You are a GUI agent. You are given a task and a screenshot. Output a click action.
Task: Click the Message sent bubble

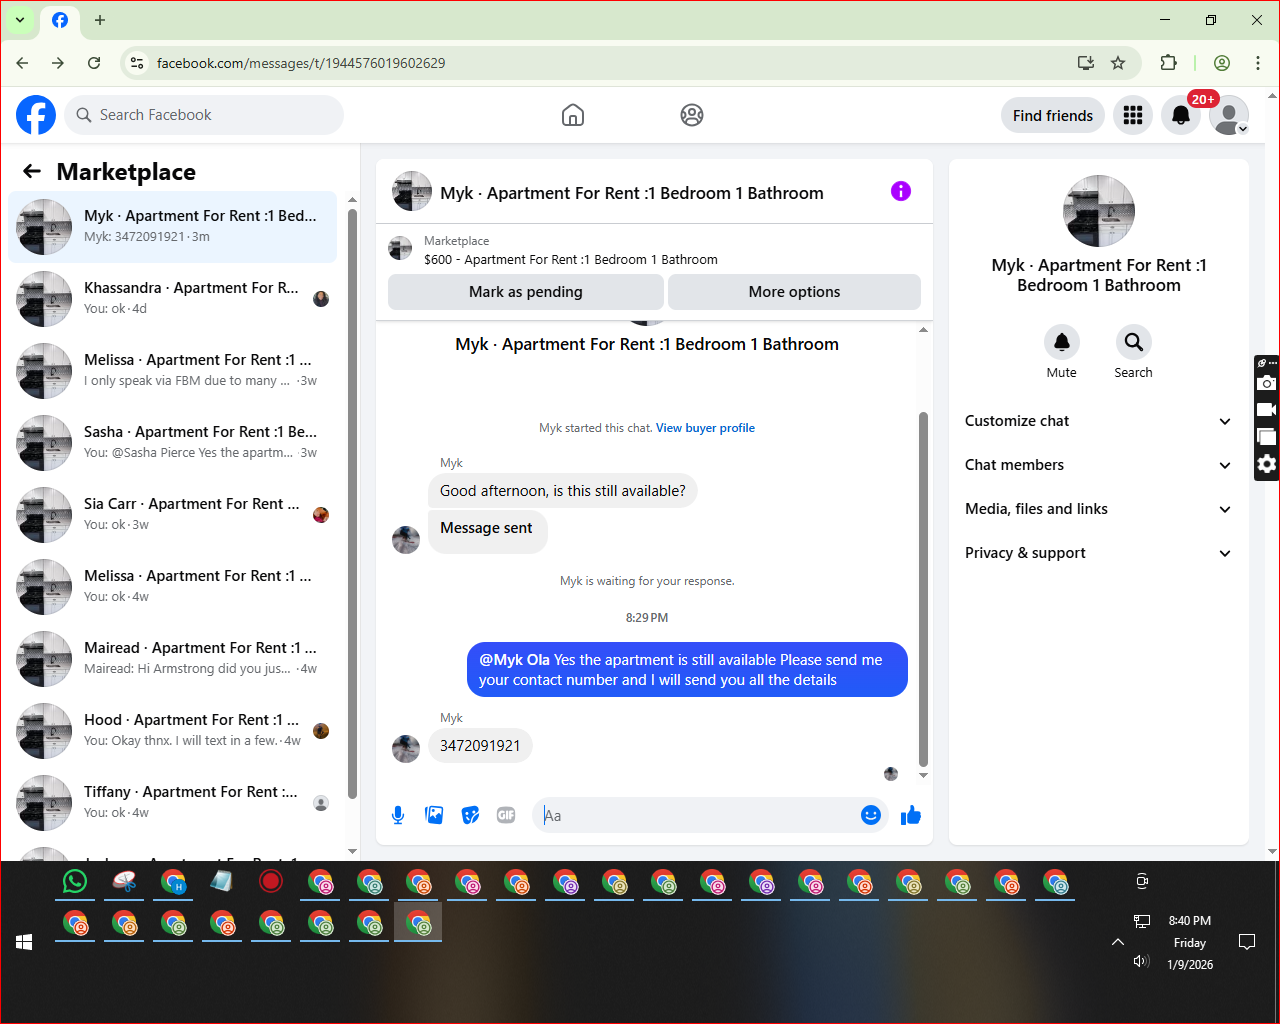[x=487, y=531]
